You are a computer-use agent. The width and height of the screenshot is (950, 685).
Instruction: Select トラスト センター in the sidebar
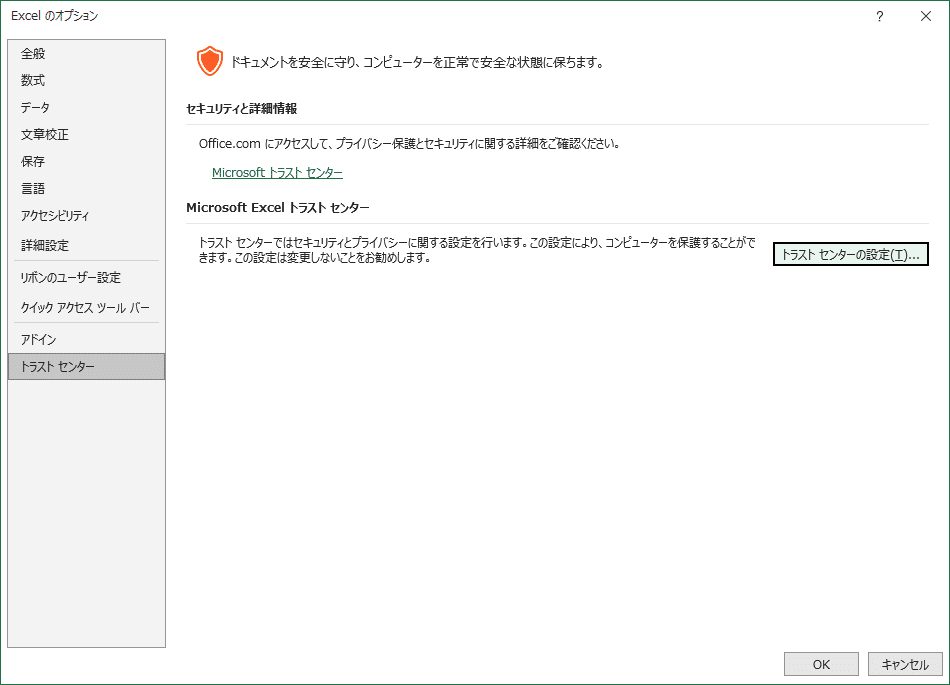[86, 366]
